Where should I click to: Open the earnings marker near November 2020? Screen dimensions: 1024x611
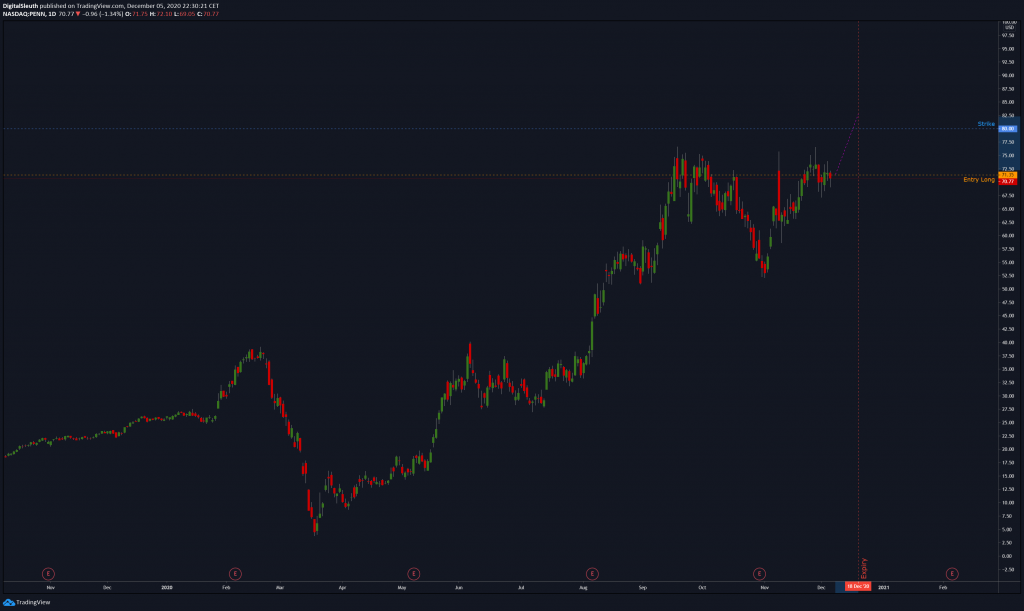[x=759, y=573]
